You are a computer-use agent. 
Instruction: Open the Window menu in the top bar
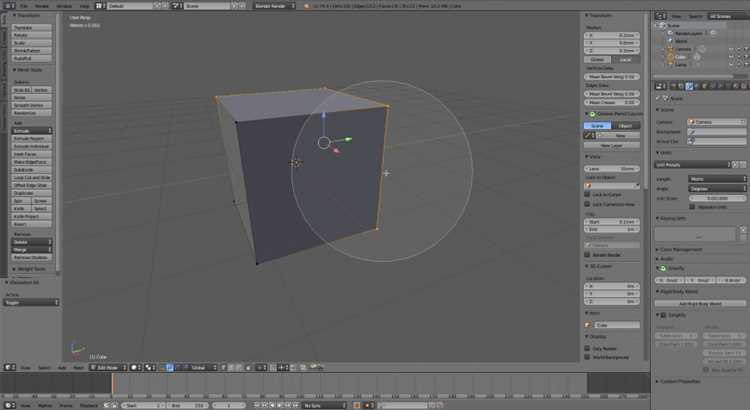tap(64, 6)
